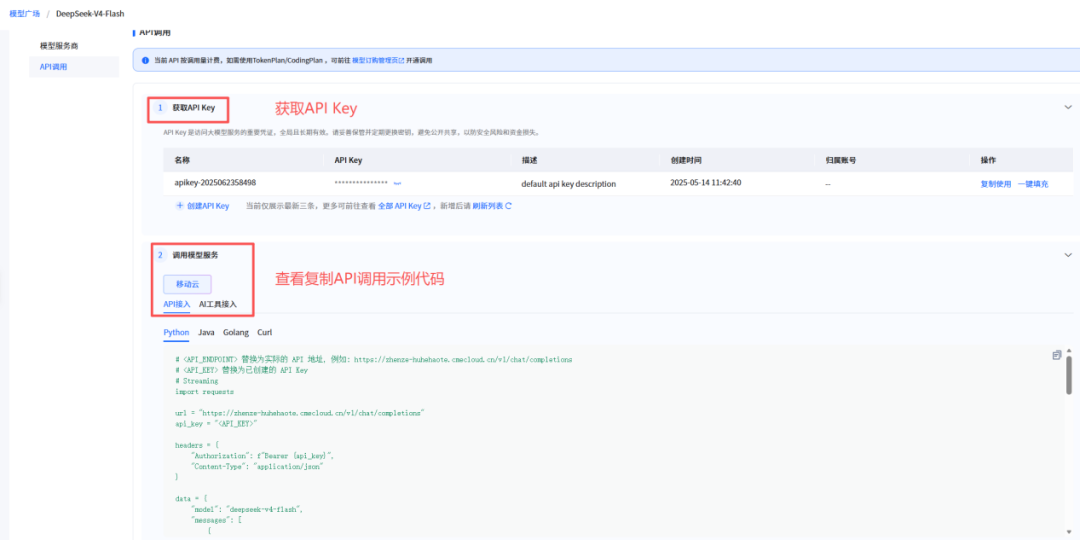Screen dimensions: 1080x540
Task: Select 模型服务商 in the left sidebar
Action: pyautogui.click(x=59, y=45)
